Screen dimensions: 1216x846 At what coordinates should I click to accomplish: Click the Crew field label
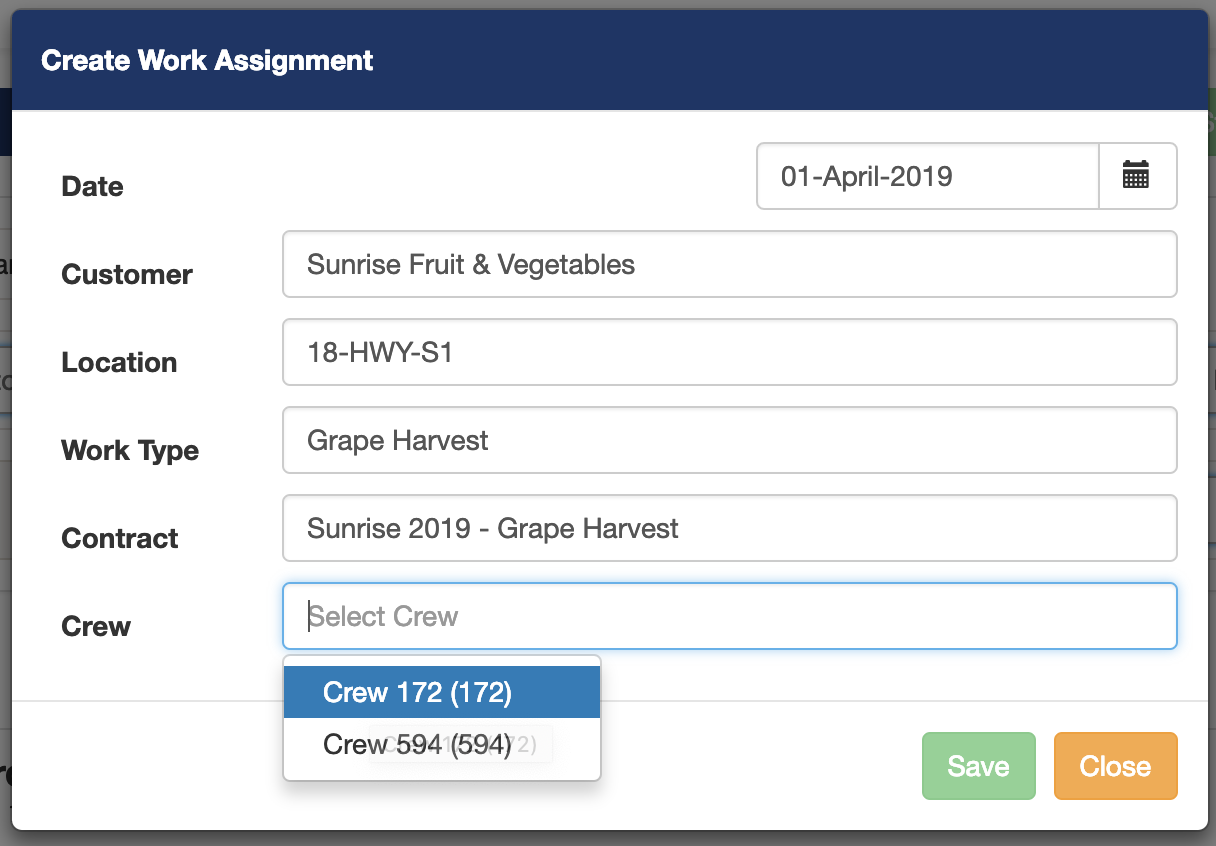pyautogui.click(x=95, y=626)
